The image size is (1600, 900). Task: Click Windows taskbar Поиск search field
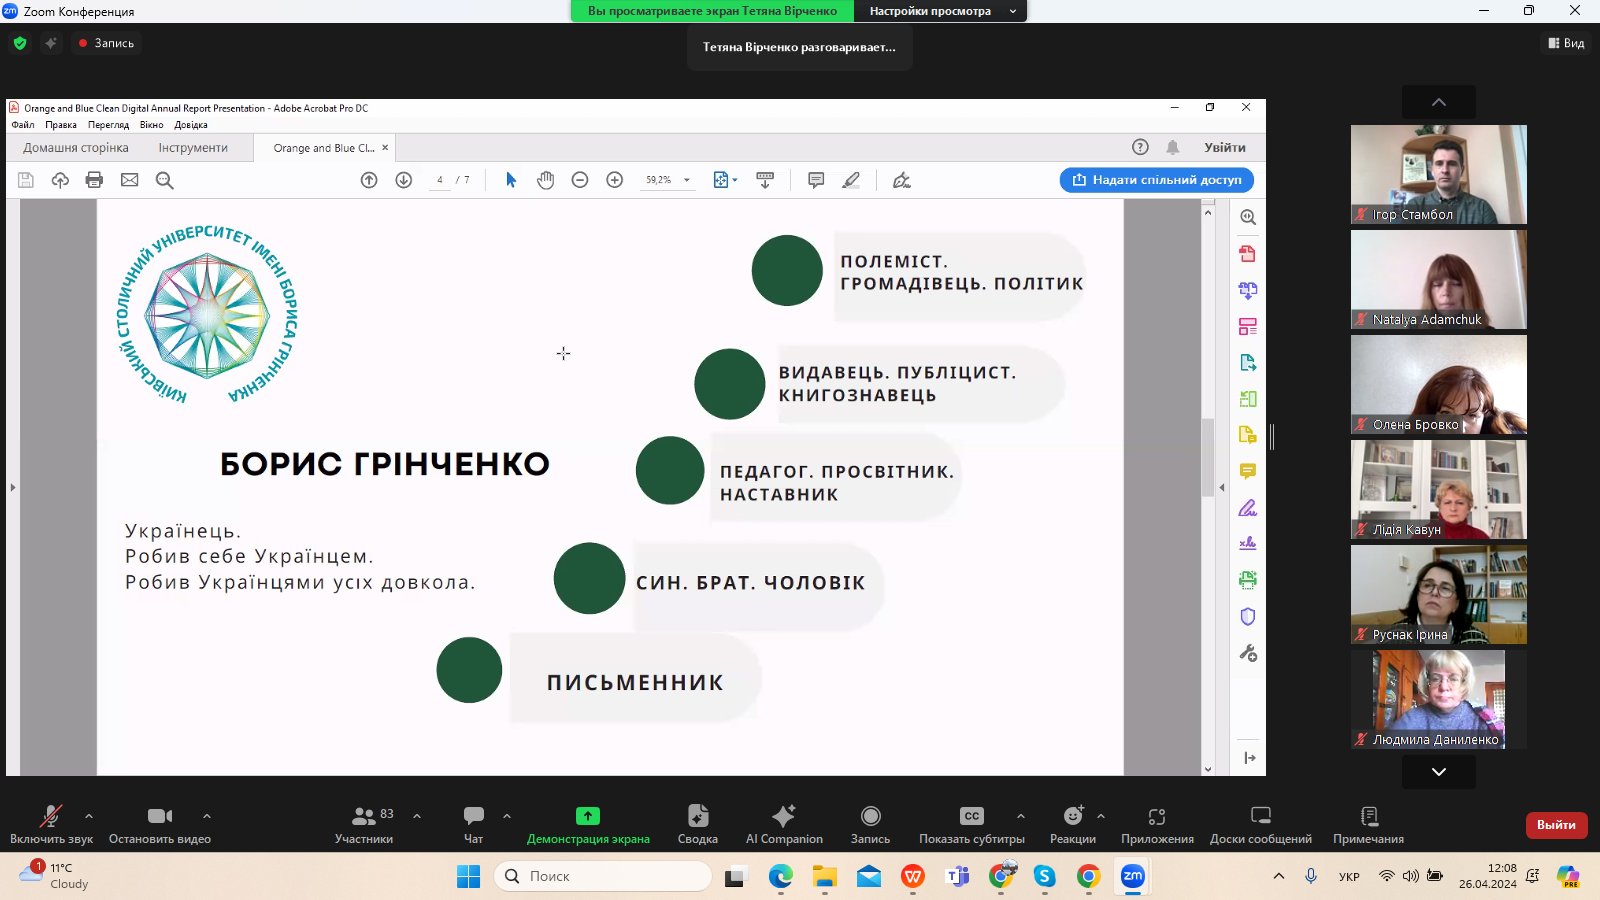click(603, 876)
